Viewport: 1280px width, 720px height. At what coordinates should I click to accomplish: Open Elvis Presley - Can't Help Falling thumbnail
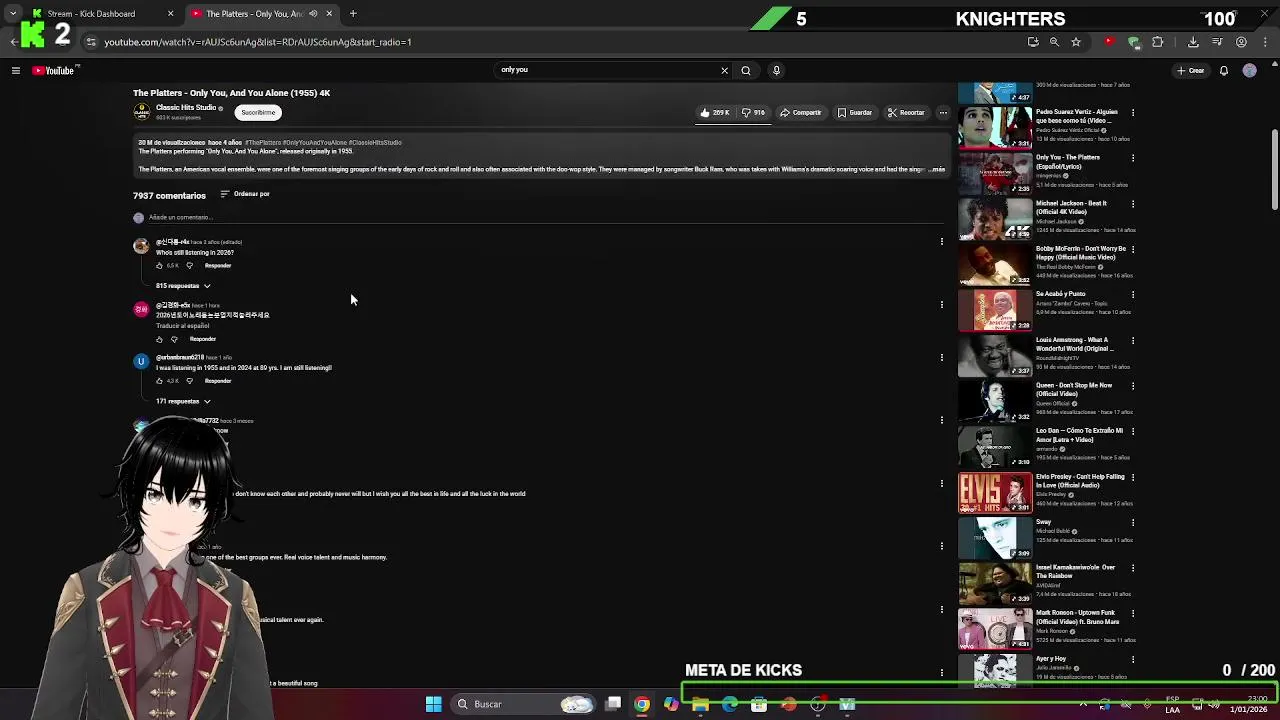tap(995, 493)
